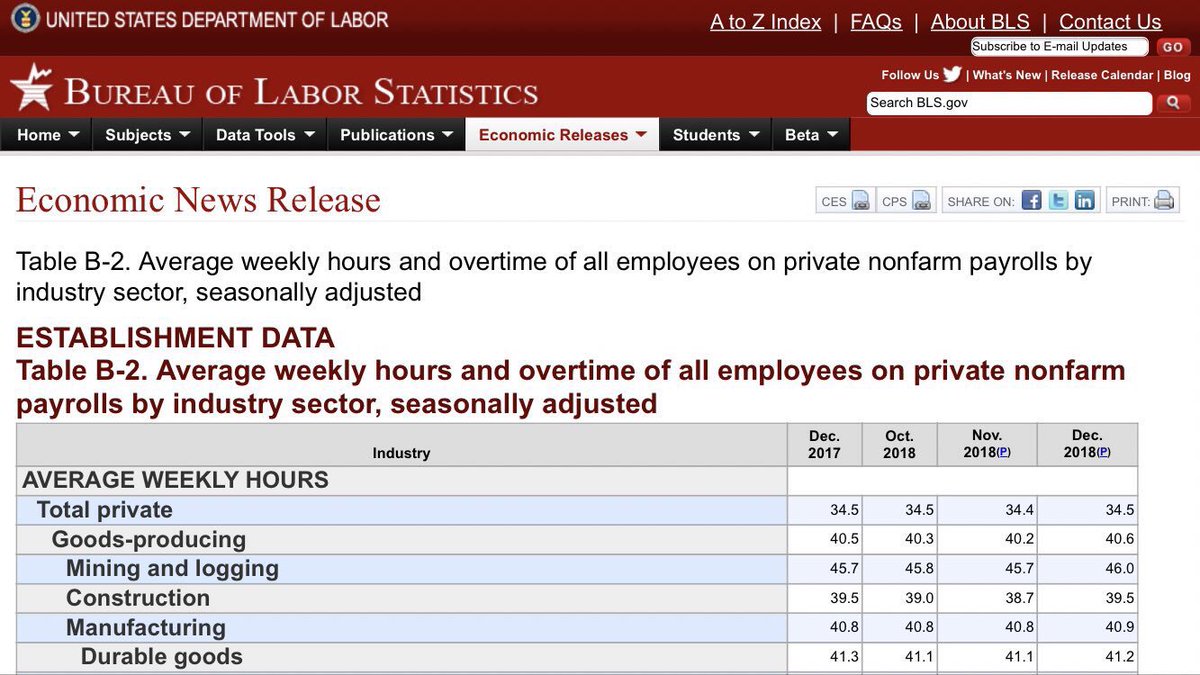Open the BLS Twitter bird icon
Image resolution: width=1200 pixels, height=675 pixels.
click(952, 74)
